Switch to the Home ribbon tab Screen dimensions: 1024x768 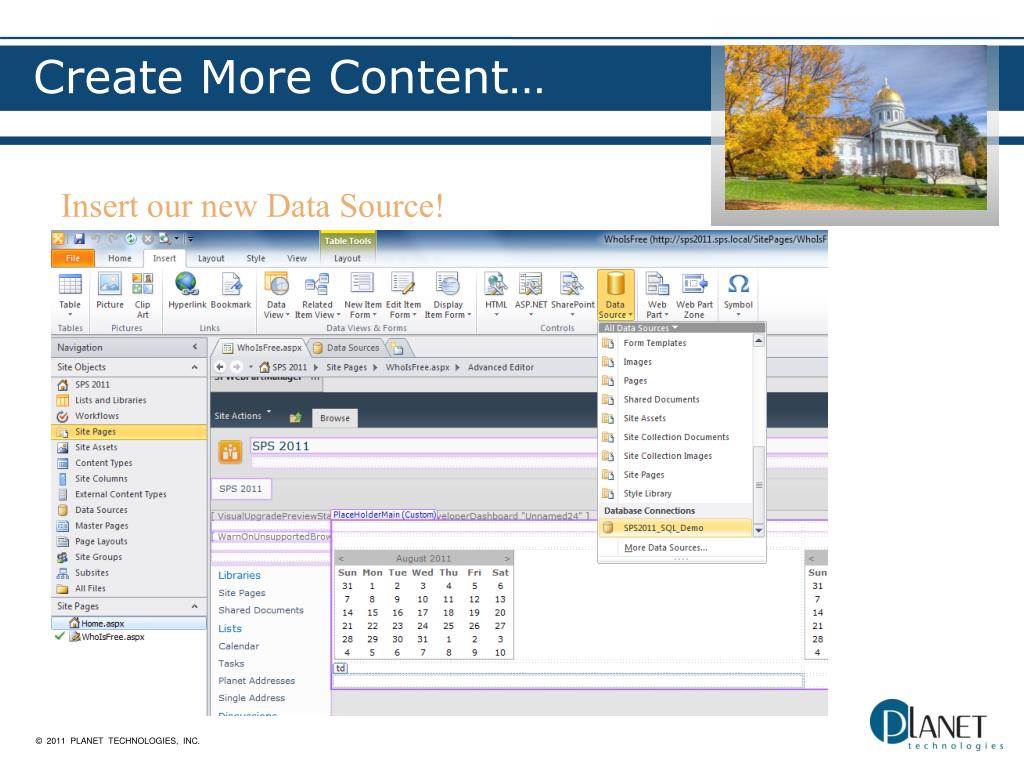tap(120, 259)
